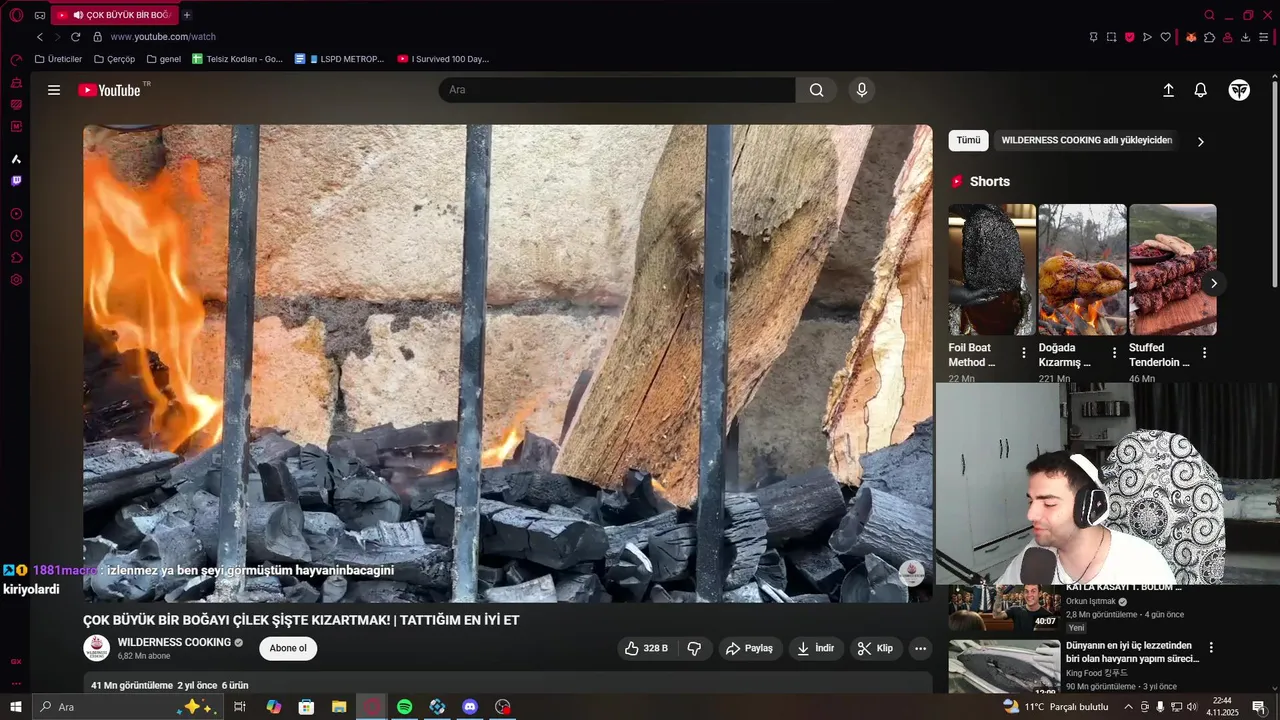Open the ad blocker shield icon
Screen dimensions: 1280x720
(x=1130, y=37)
